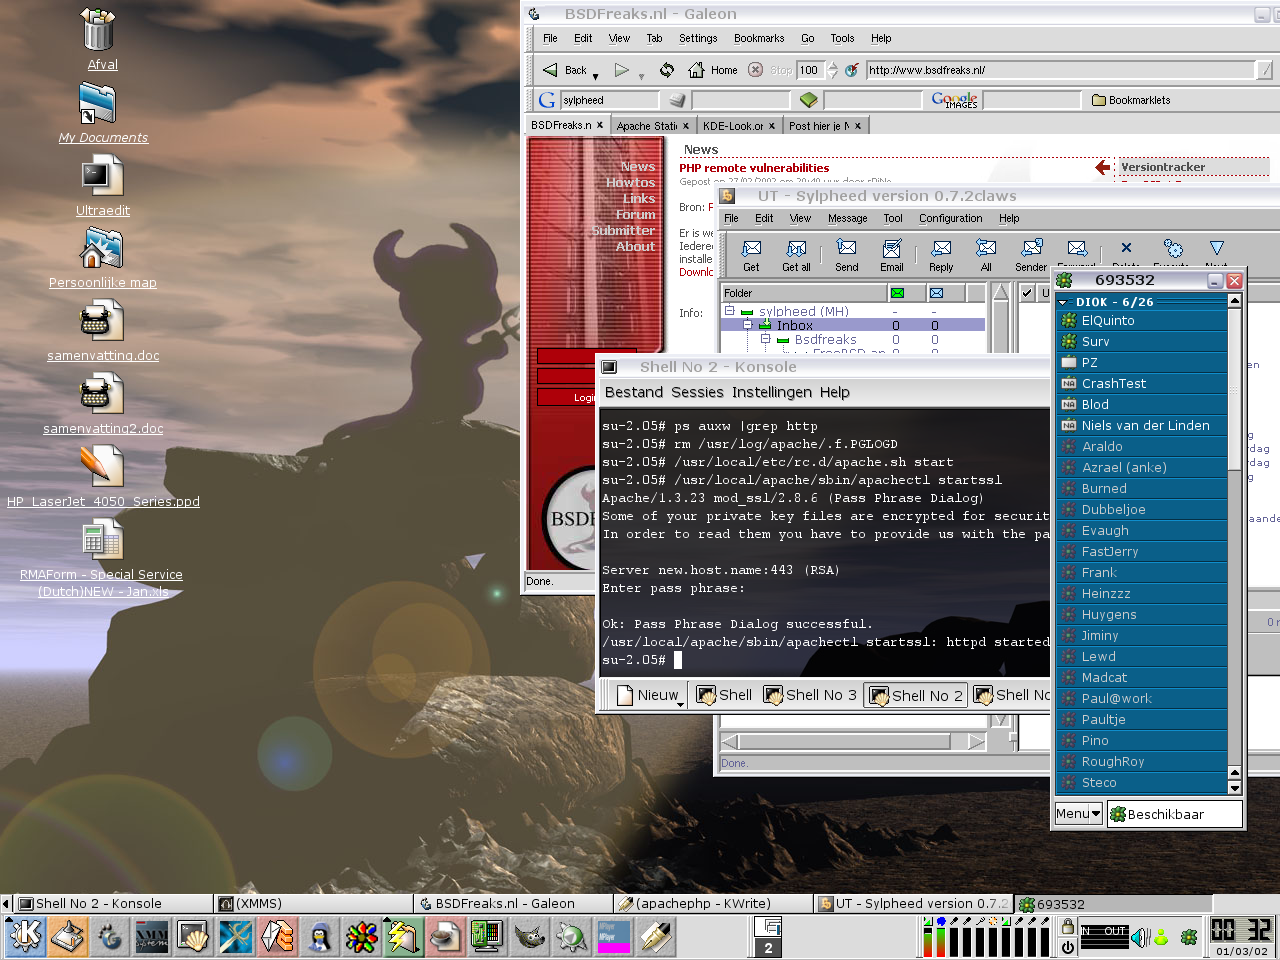Open Afval trash desktop icon

click(99, 30)
